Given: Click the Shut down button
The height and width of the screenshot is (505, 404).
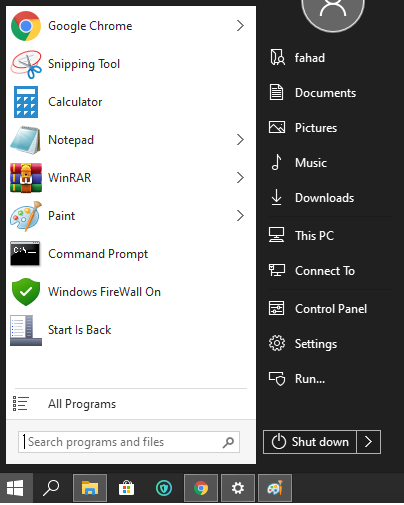Looking at the screenshot, I should (x=310, y=442).
